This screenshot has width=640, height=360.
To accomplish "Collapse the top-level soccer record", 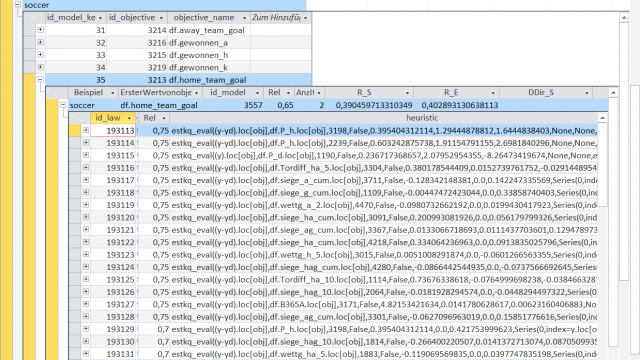I will (18, 4).
